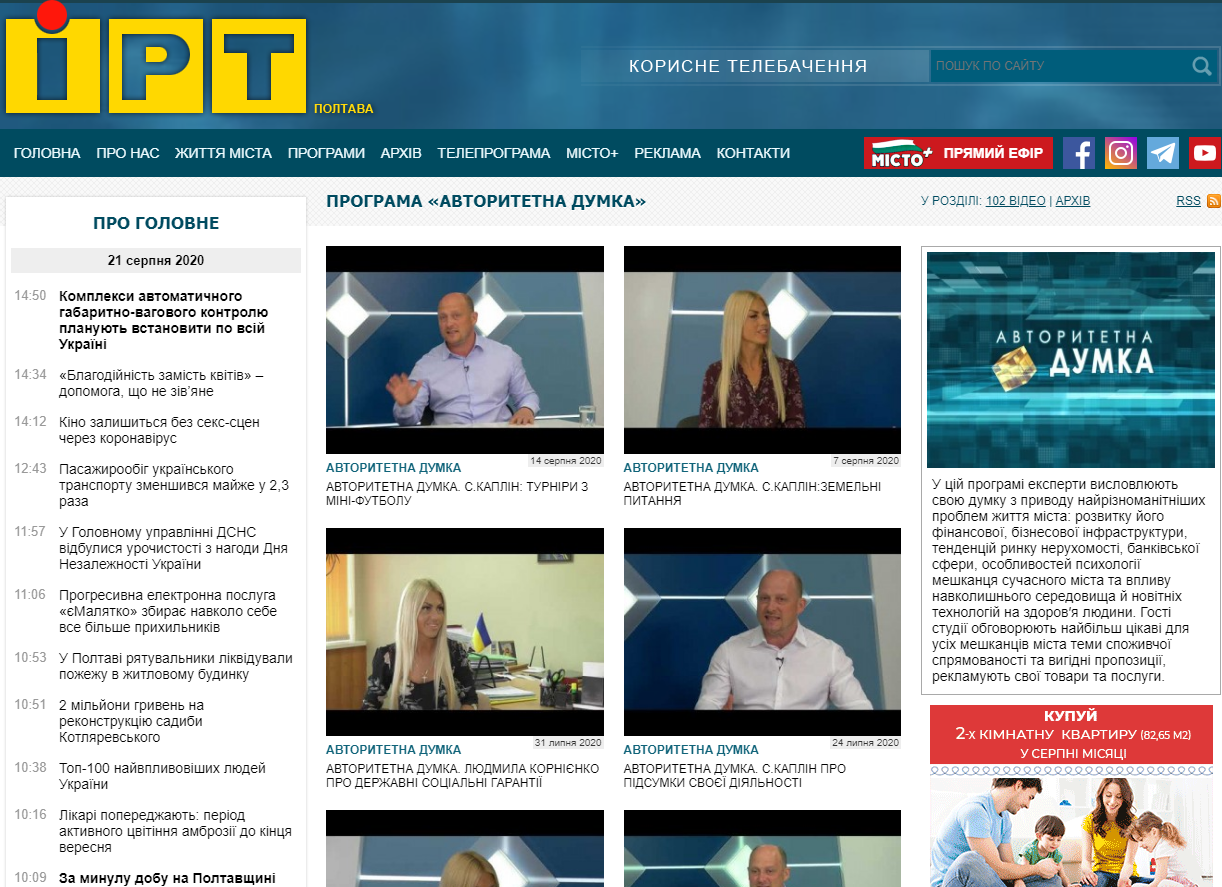Click title С.КАПЛІН ПРО ПІДСУМКИ СВОЄЇ ДІЯЛЬНОСТІ
The image size is (1222, 887).
pos(734,775)
